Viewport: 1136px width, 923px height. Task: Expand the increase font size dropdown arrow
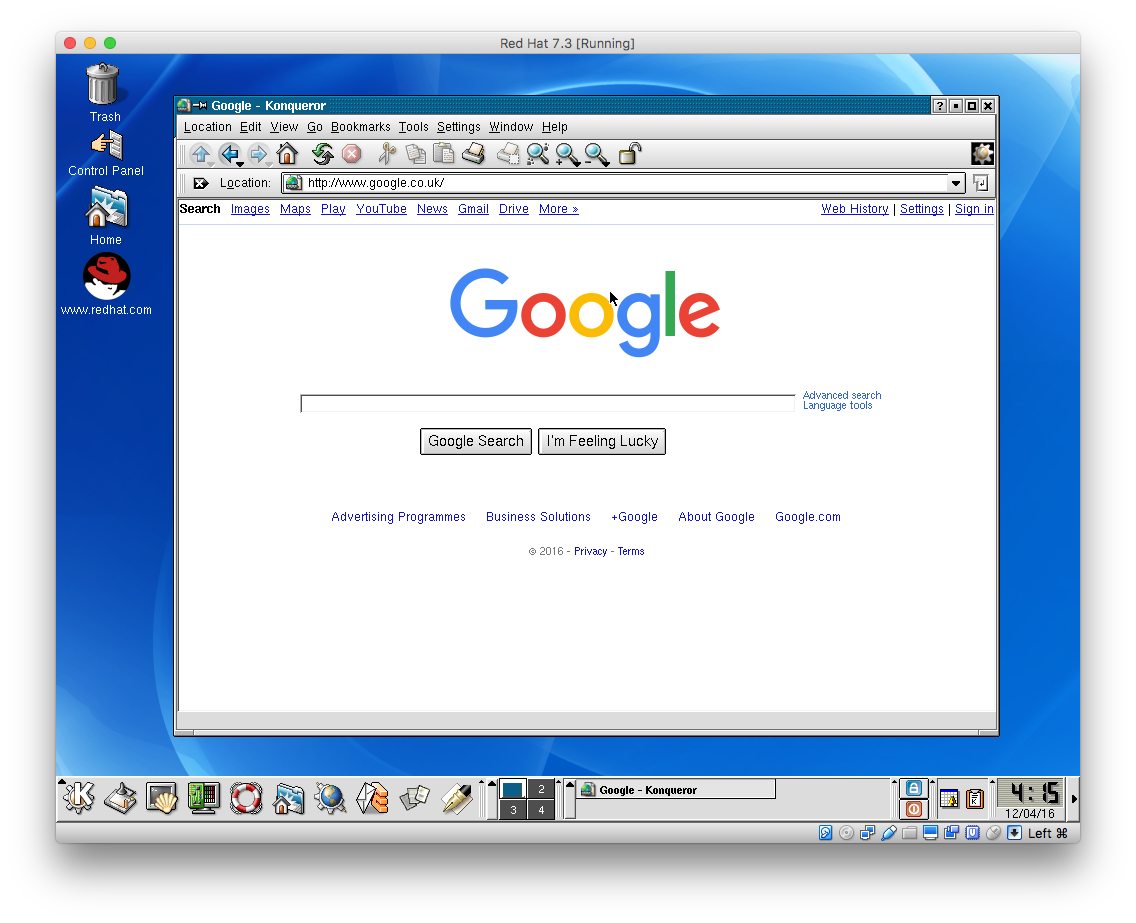click(577, 164)
